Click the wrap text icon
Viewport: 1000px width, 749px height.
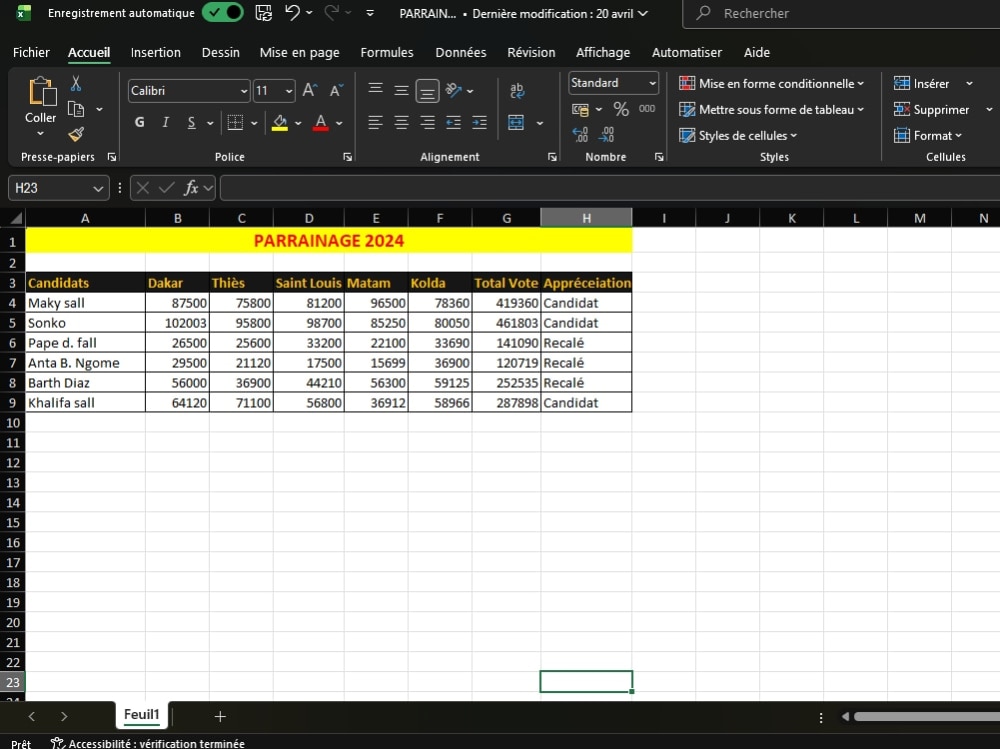click(x=517, y=91)
